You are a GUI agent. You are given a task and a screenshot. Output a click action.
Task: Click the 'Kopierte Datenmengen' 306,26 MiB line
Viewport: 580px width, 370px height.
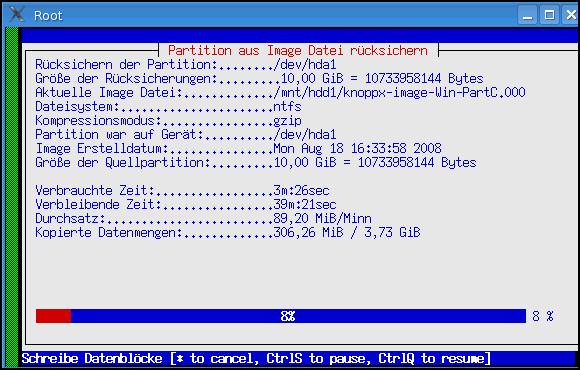(x=228, y=232)
